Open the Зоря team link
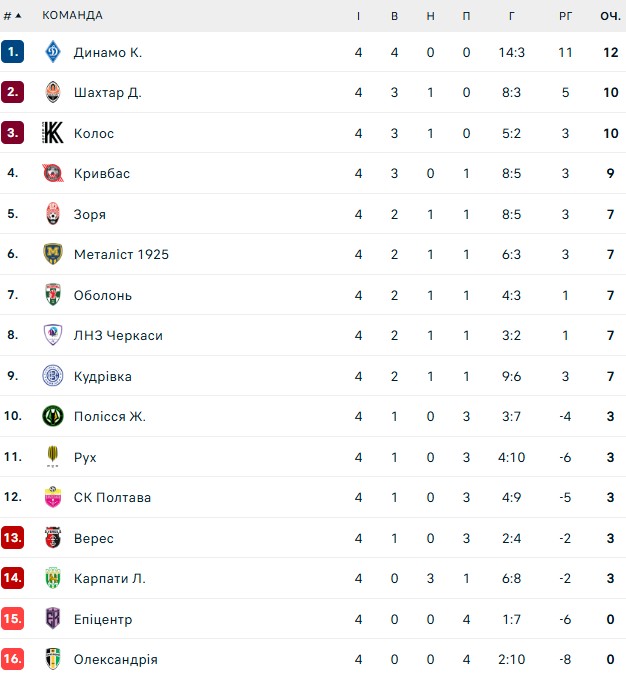The width and height of the screenshot is (626, 674). pyautogui.click(x=89, y=214)
